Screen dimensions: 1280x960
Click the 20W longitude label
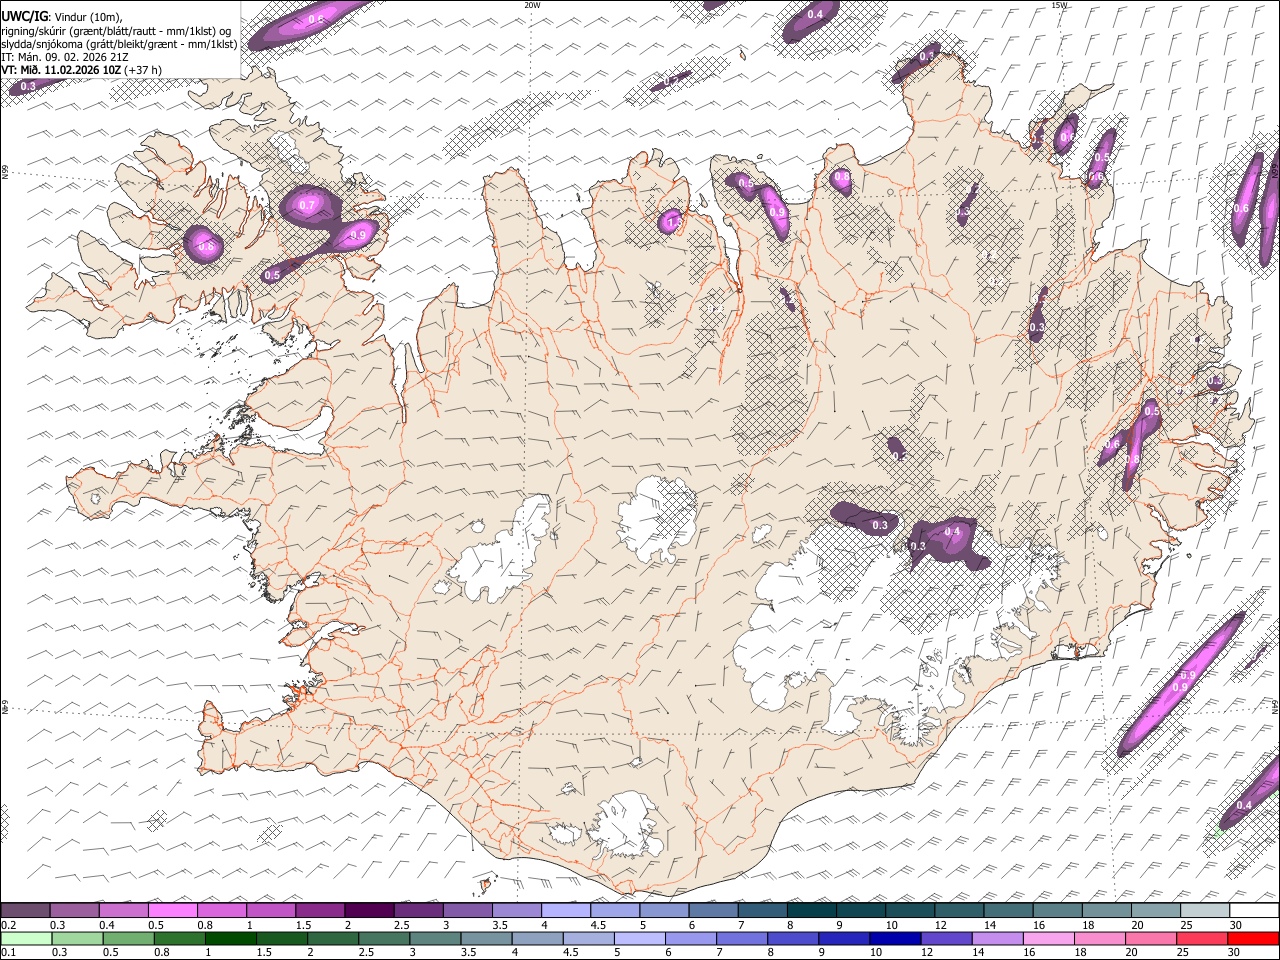pyautogui.click(x=532, y=5)
